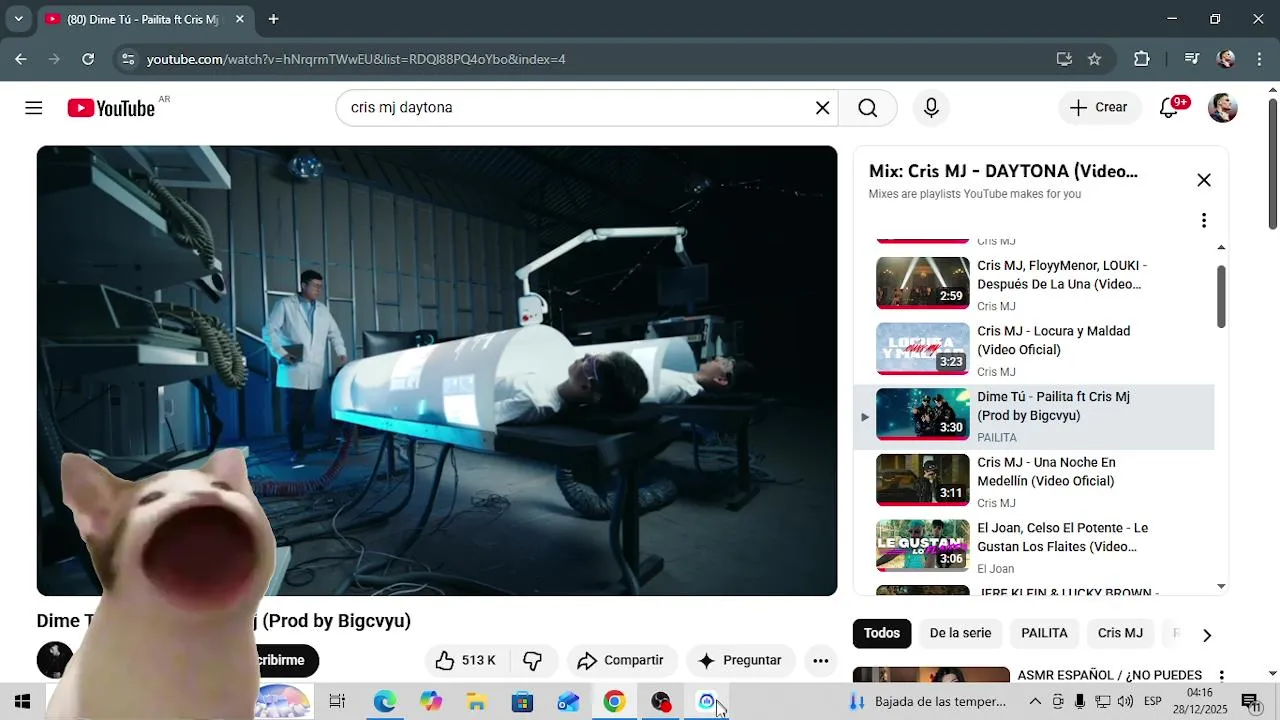Dislike the video

[533, 660]
